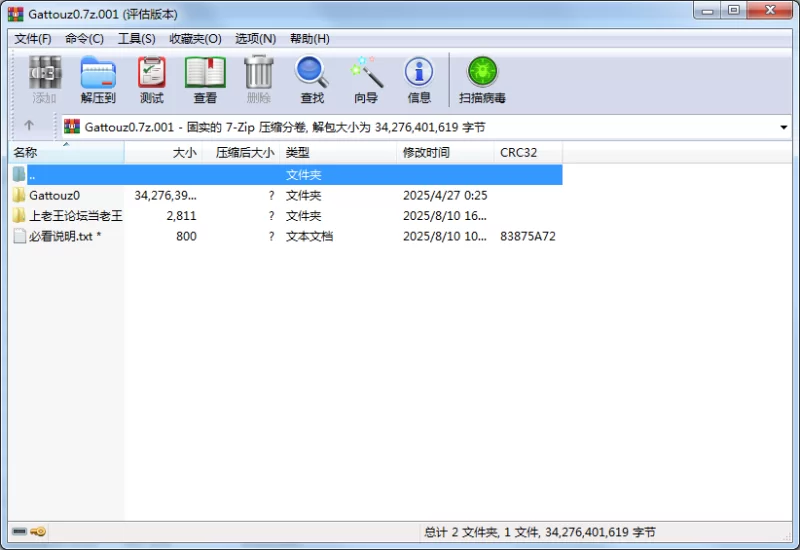Sort by 压缩后大小 column header
The width and height of the screenshot is (800, 550).
[241, 153]
